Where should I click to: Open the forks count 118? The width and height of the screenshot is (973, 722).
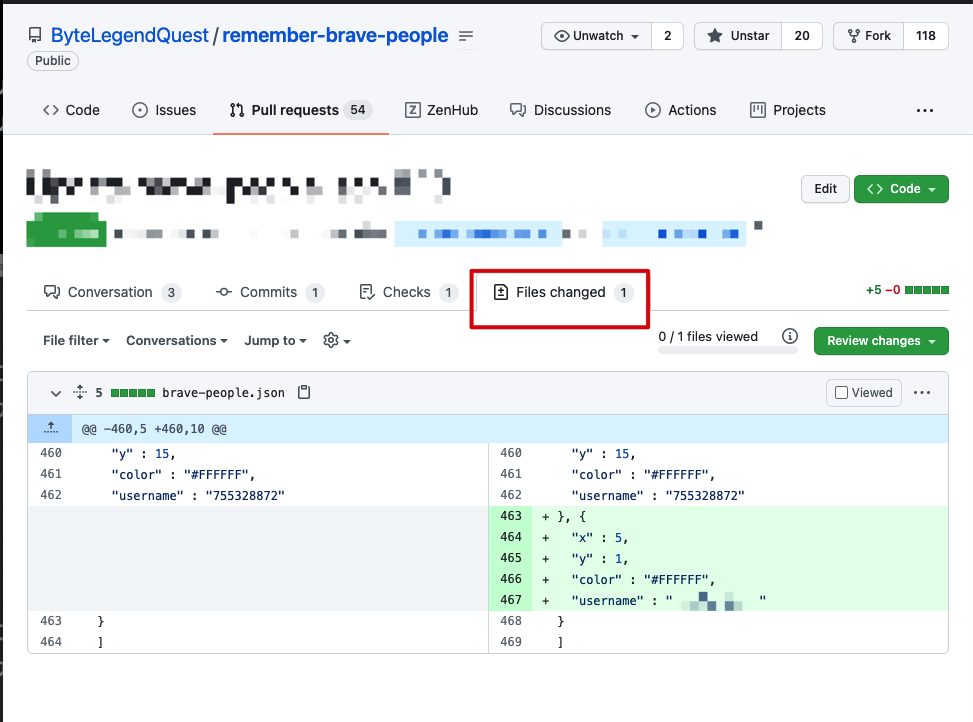925,36
